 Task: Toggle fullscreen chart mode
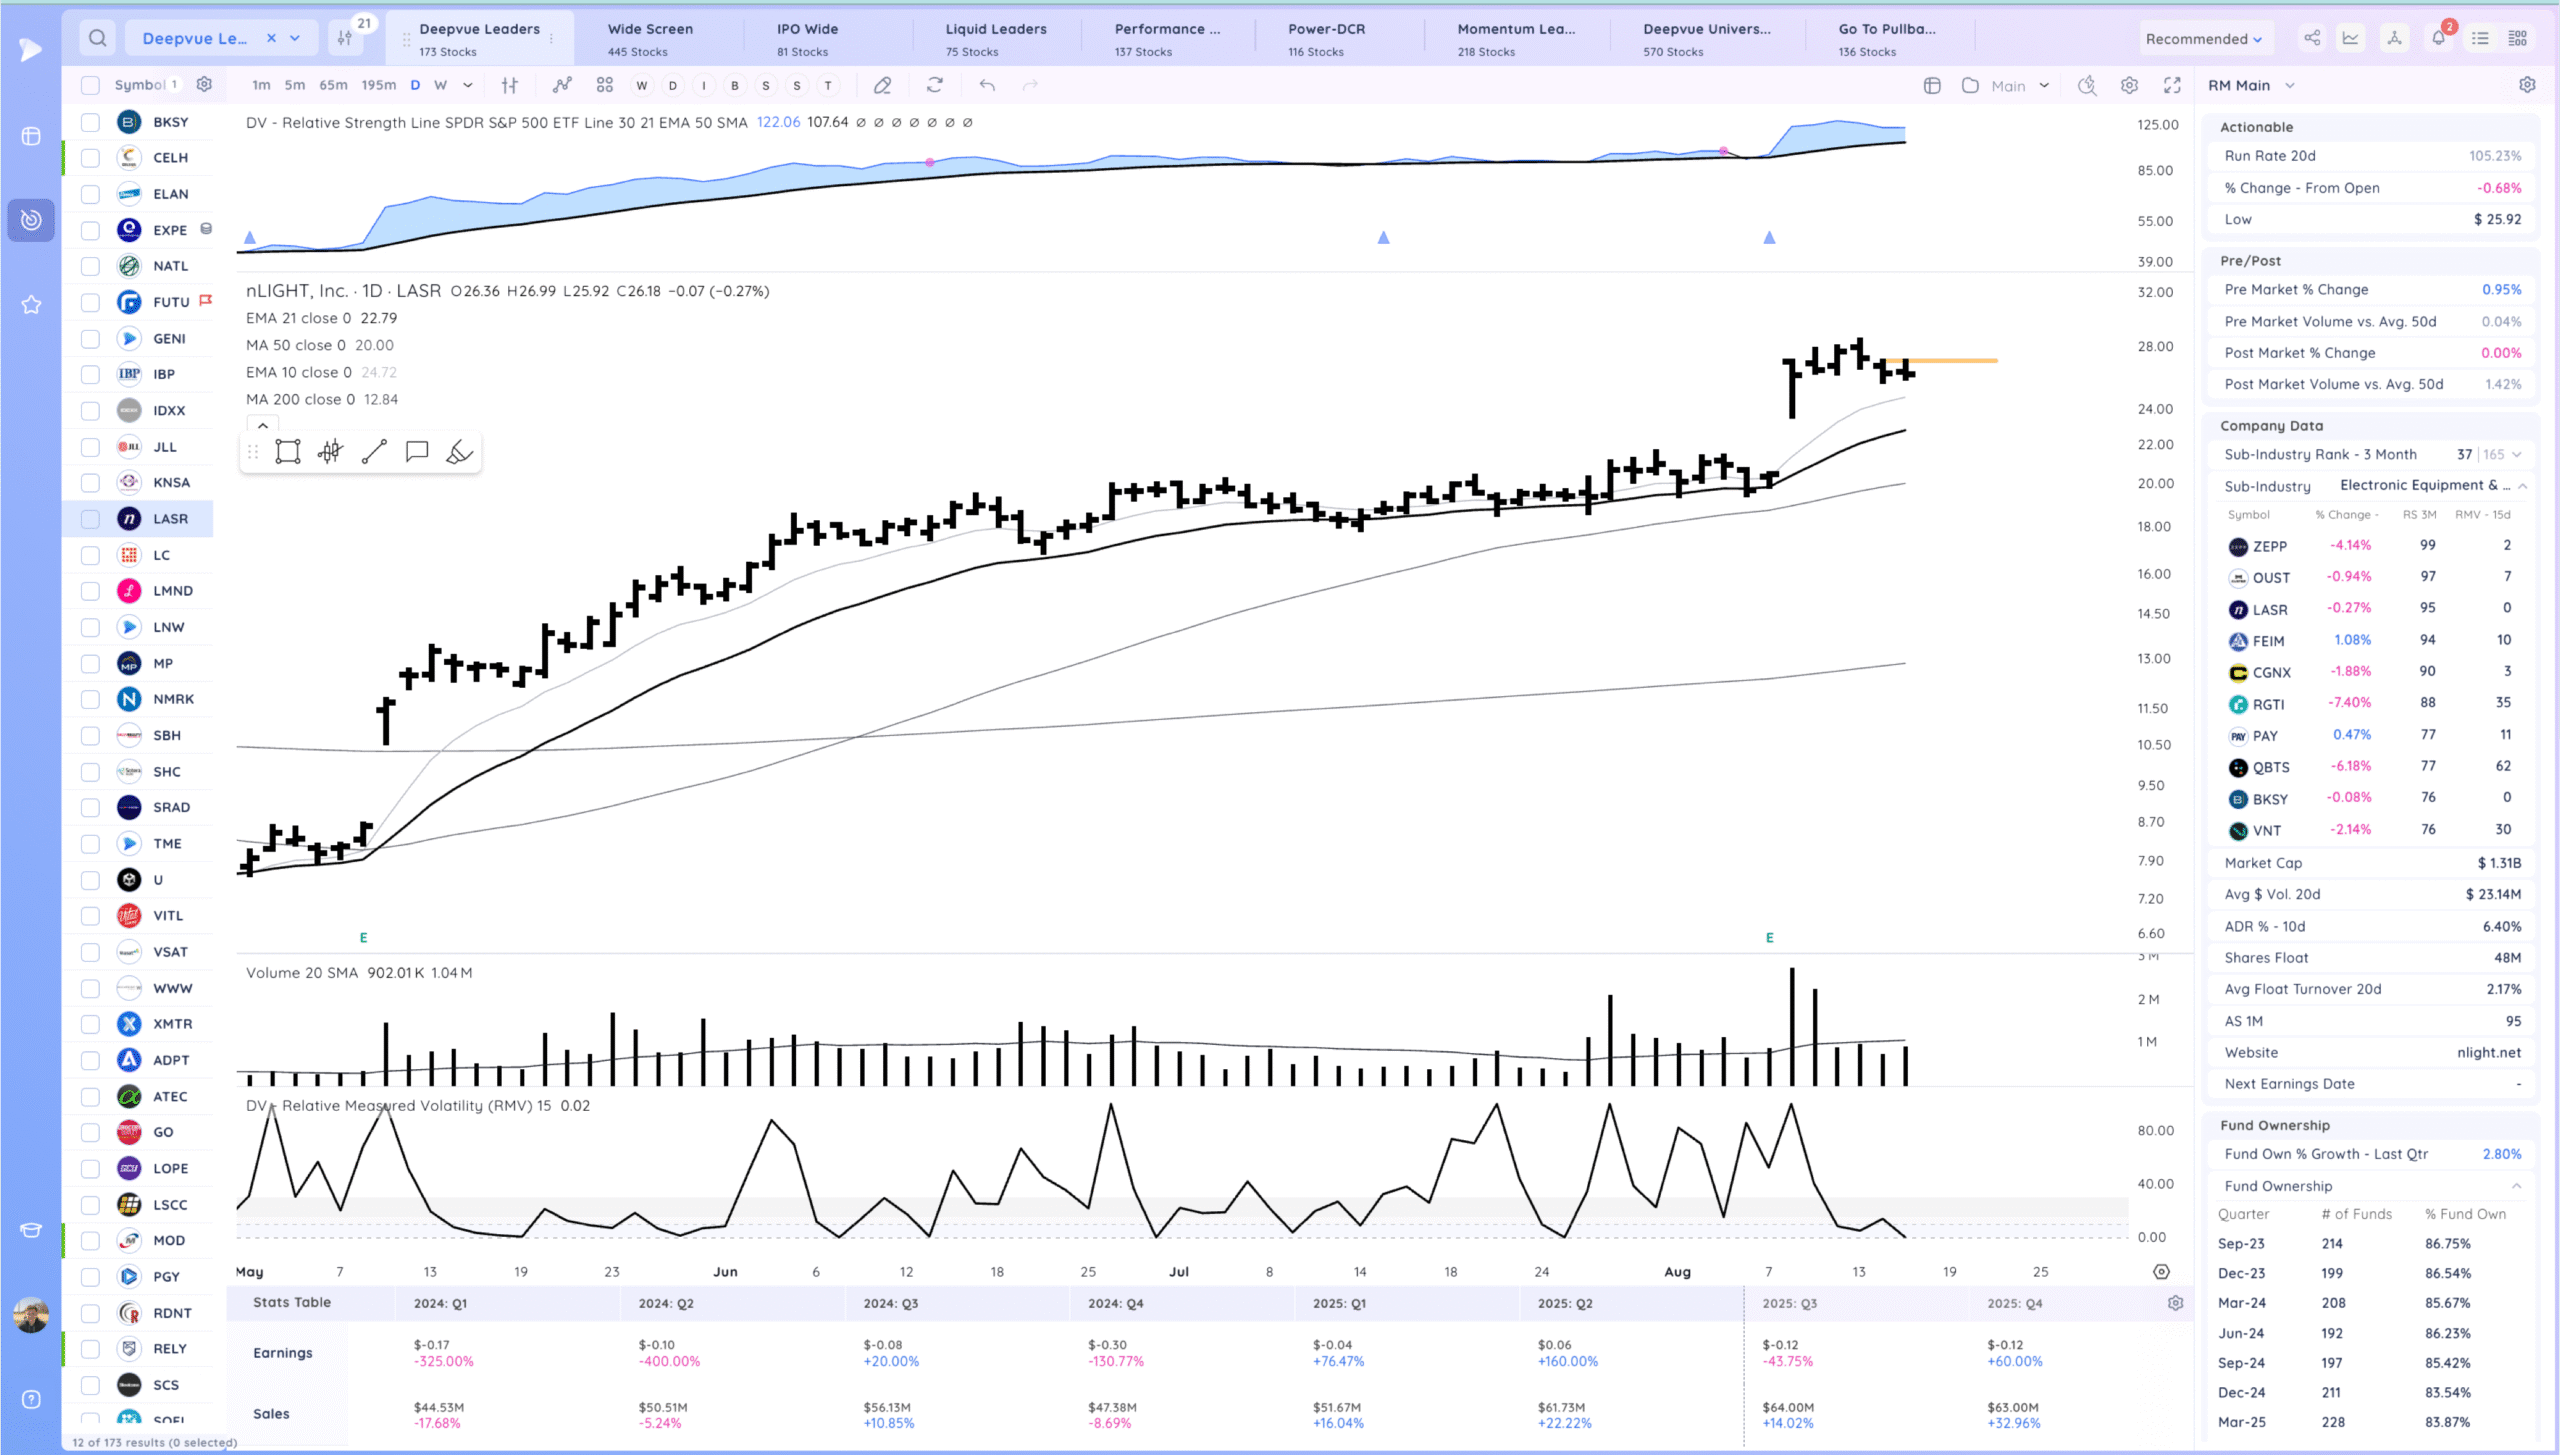click(x=2172, y=86)
